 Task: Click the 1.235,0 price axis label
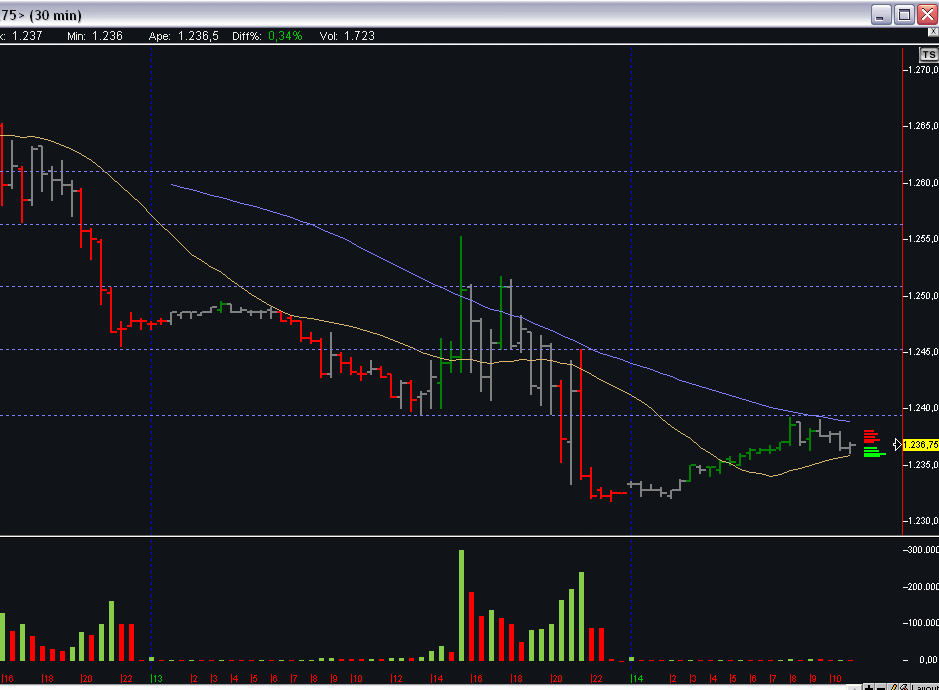922,465
